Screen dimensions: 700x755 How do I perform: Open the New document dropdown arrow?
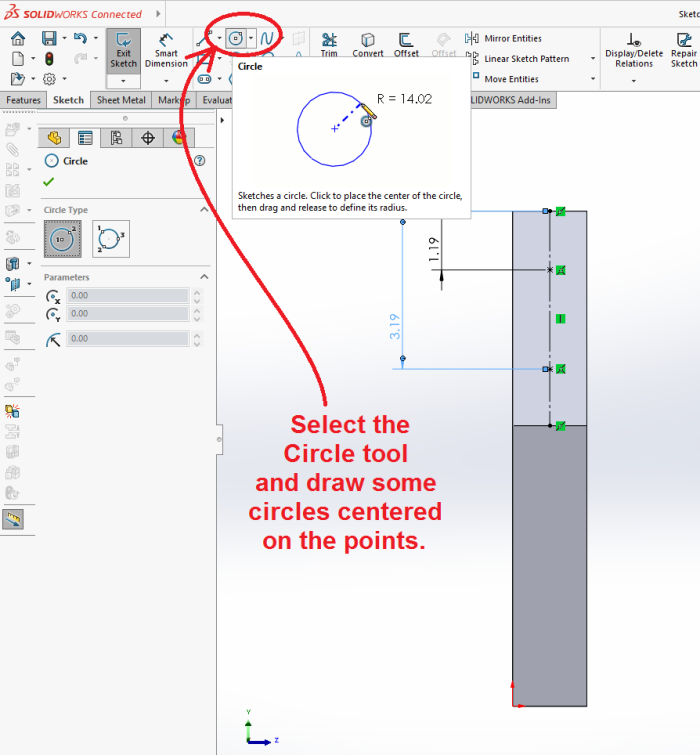[x=33, y=59]
